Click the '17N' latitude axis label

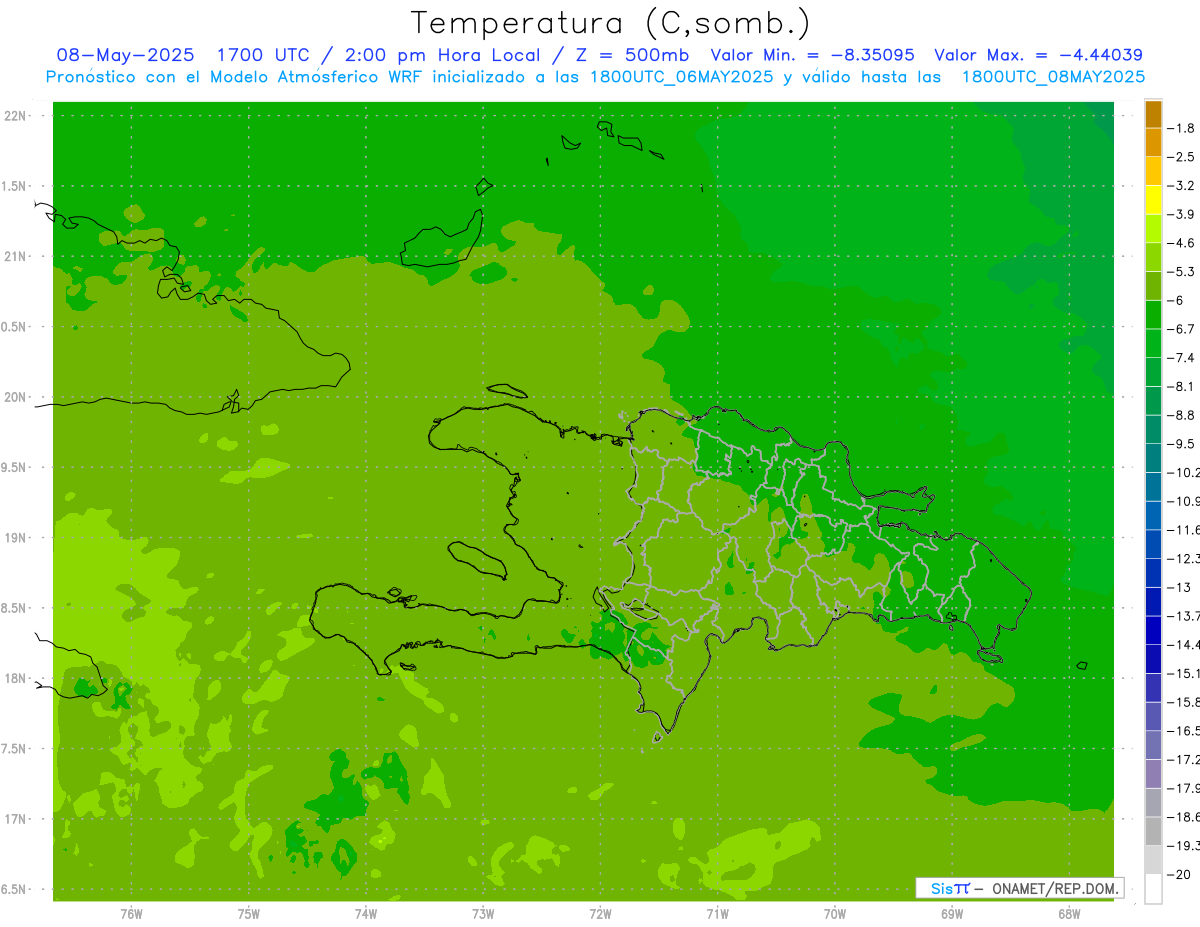click(x=15, y=820)
